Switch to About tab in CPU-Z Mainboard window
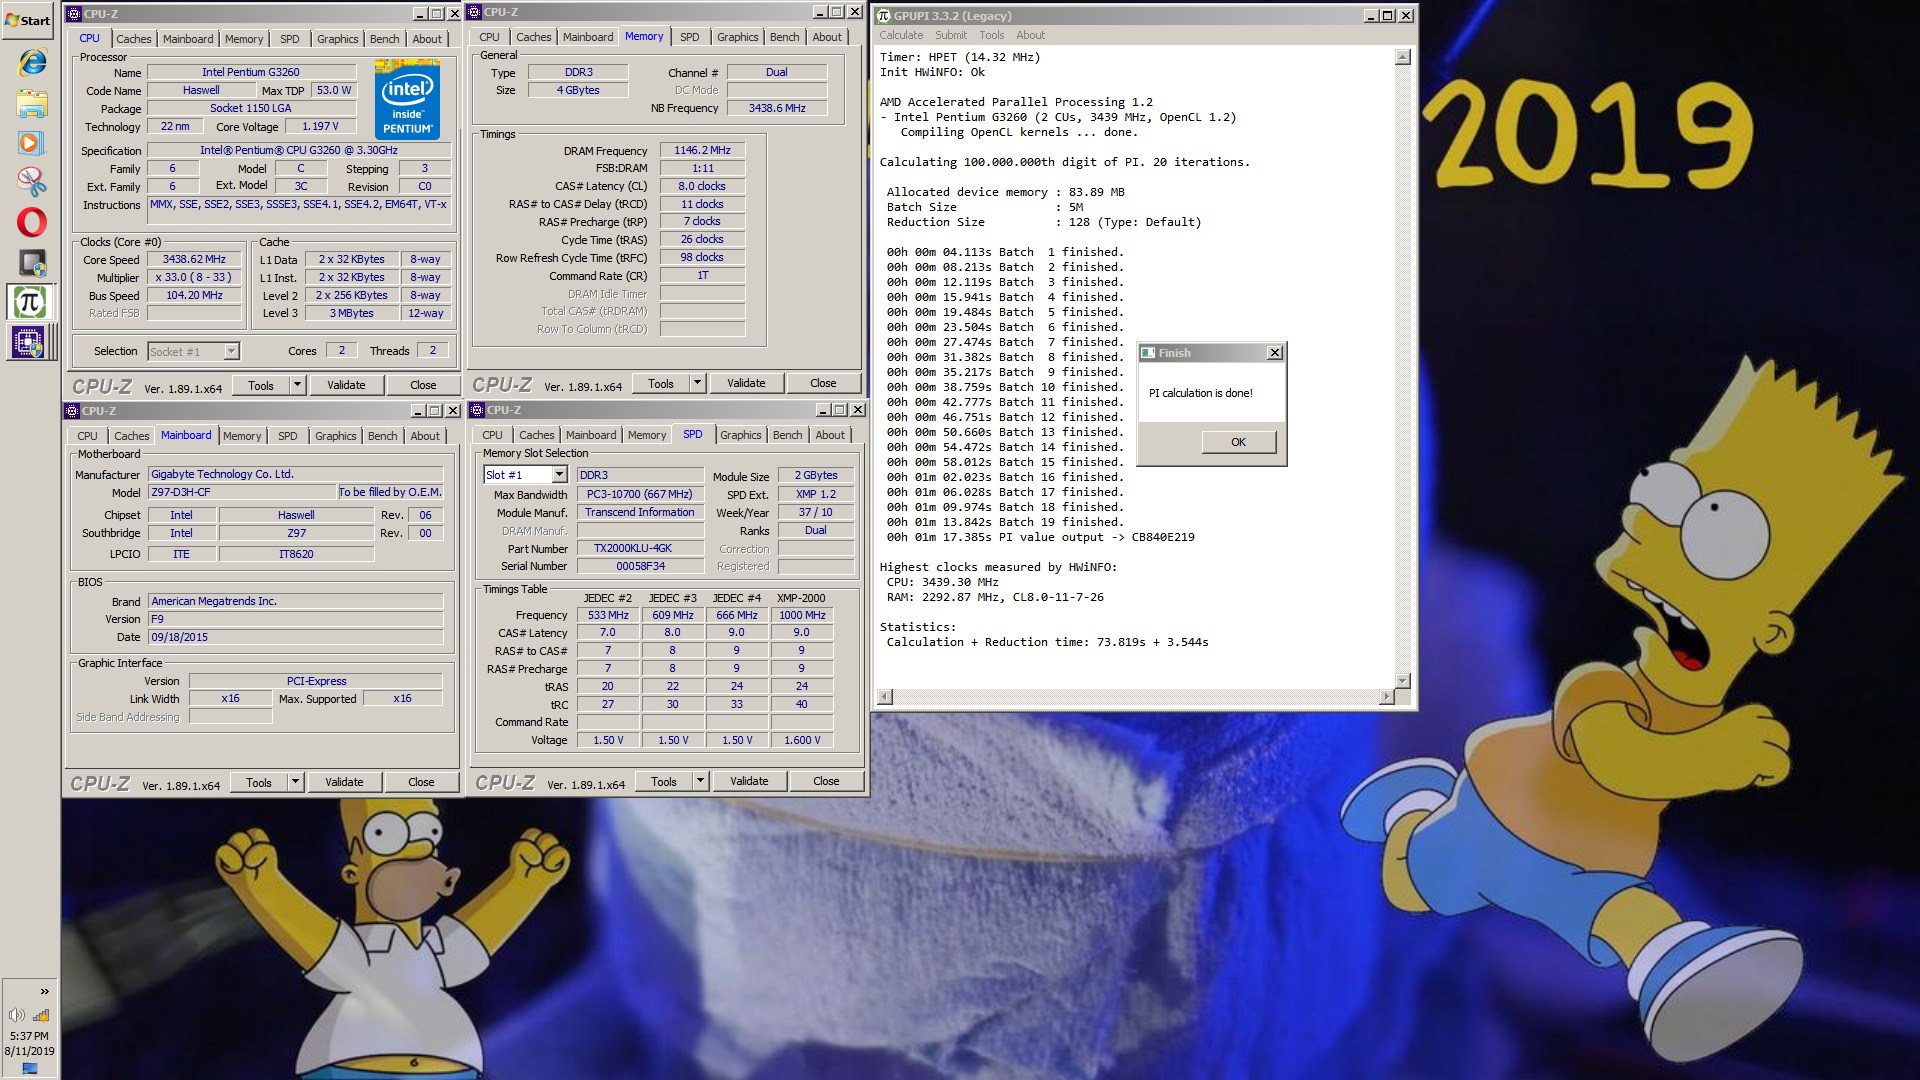Image resolution: width=1920 pixels, height=1080 pixels. pos(425,436)
